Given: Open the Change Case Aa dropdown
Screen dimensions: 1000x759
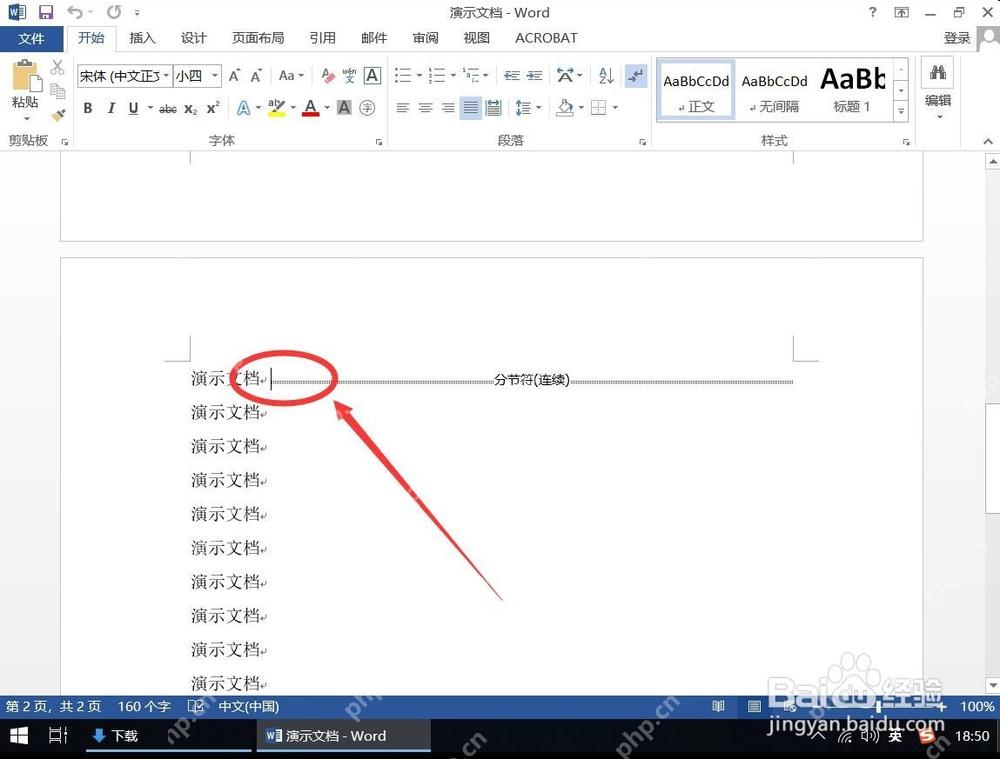Looking at the screenshot, I should (291, 76).
